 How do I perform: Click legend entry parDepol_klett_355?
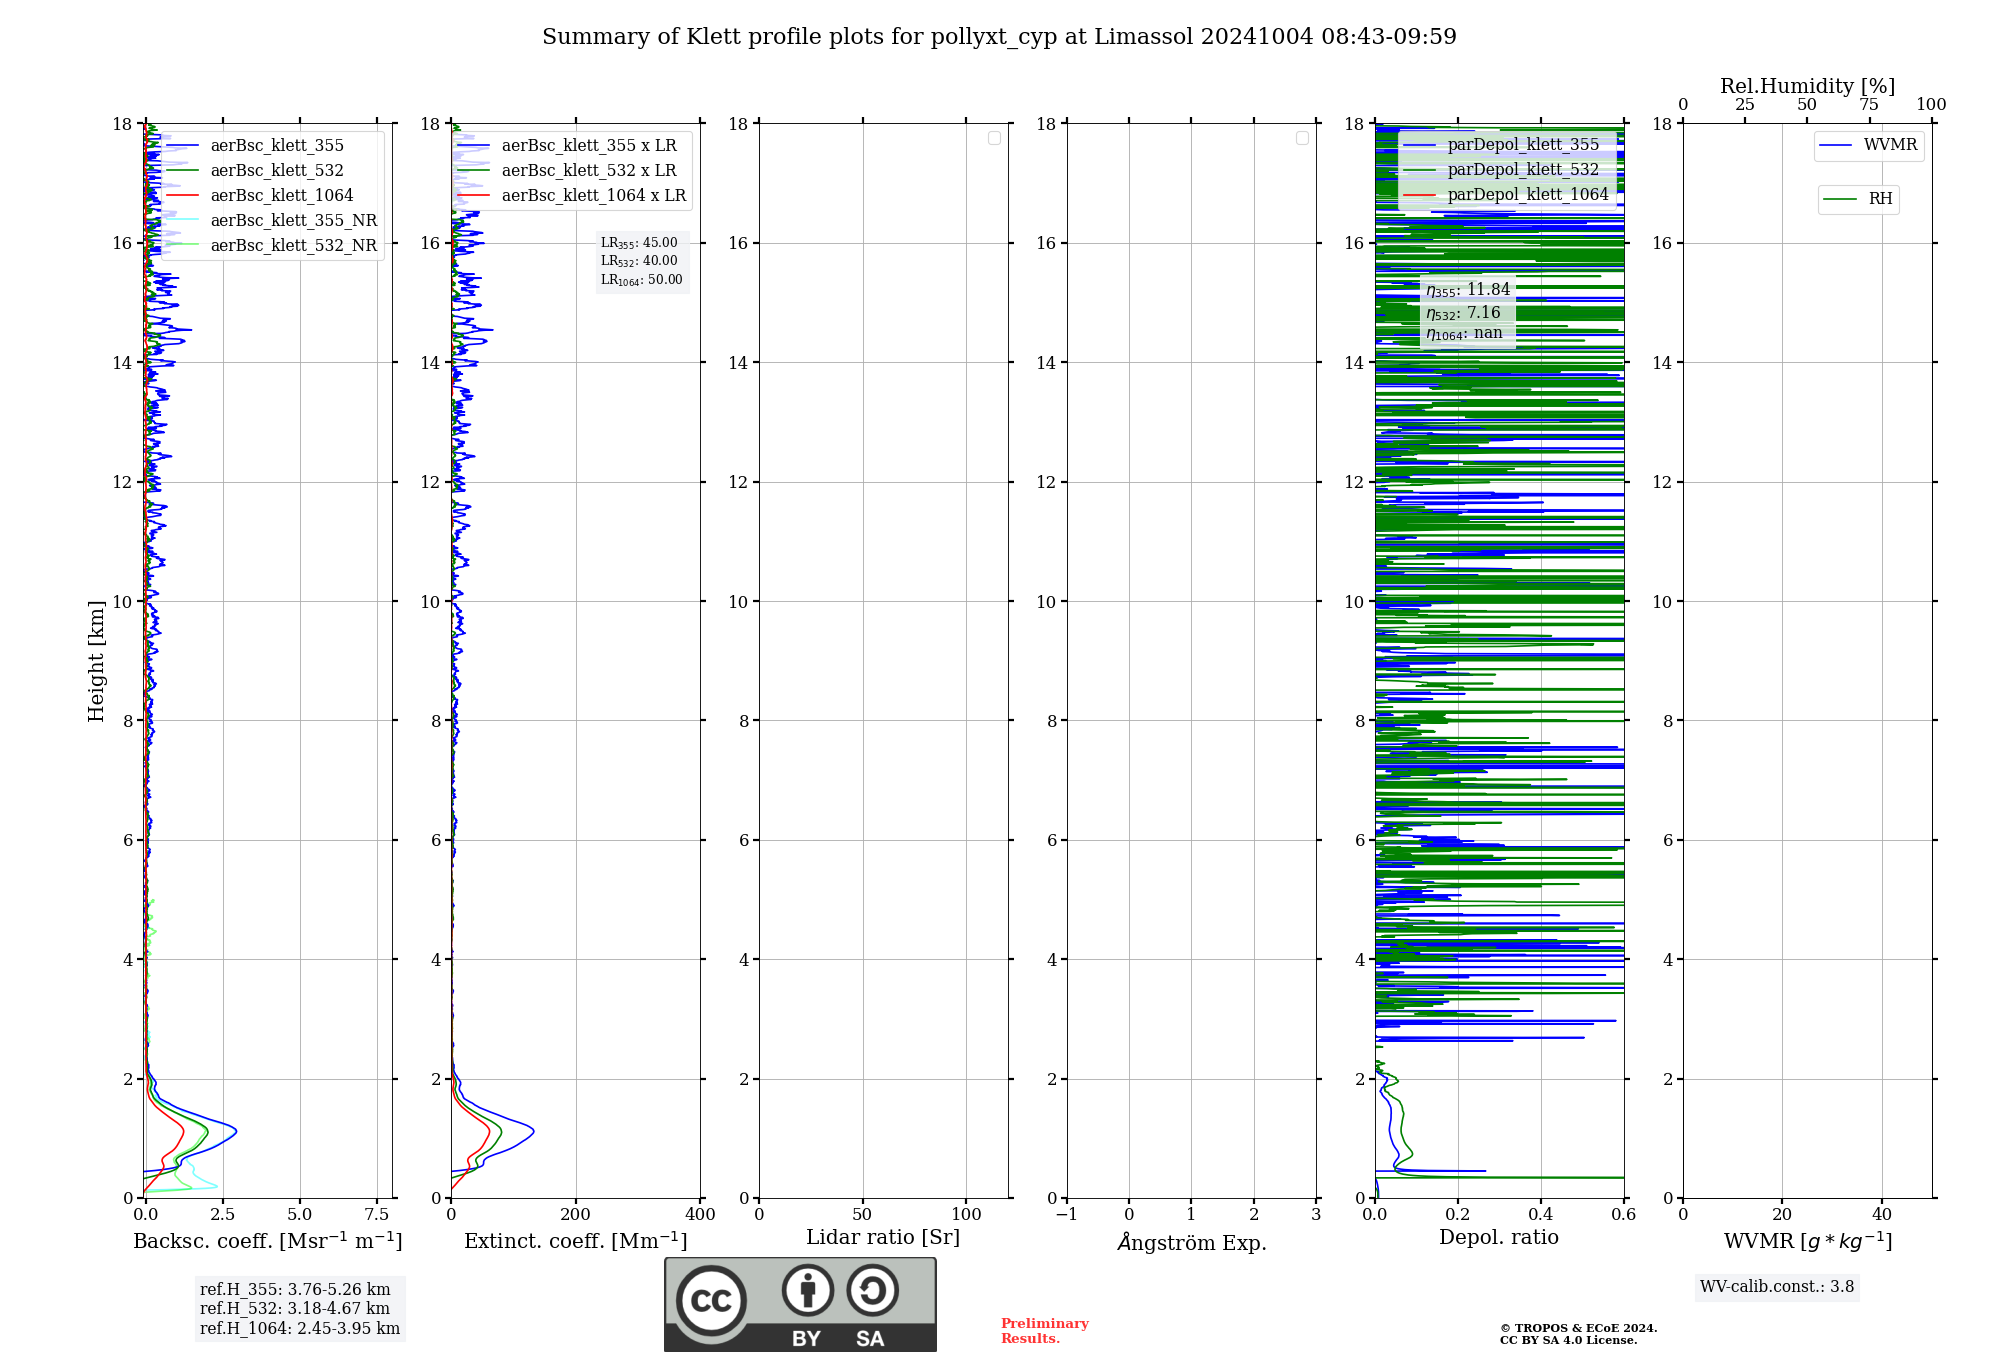[1523, 144]
